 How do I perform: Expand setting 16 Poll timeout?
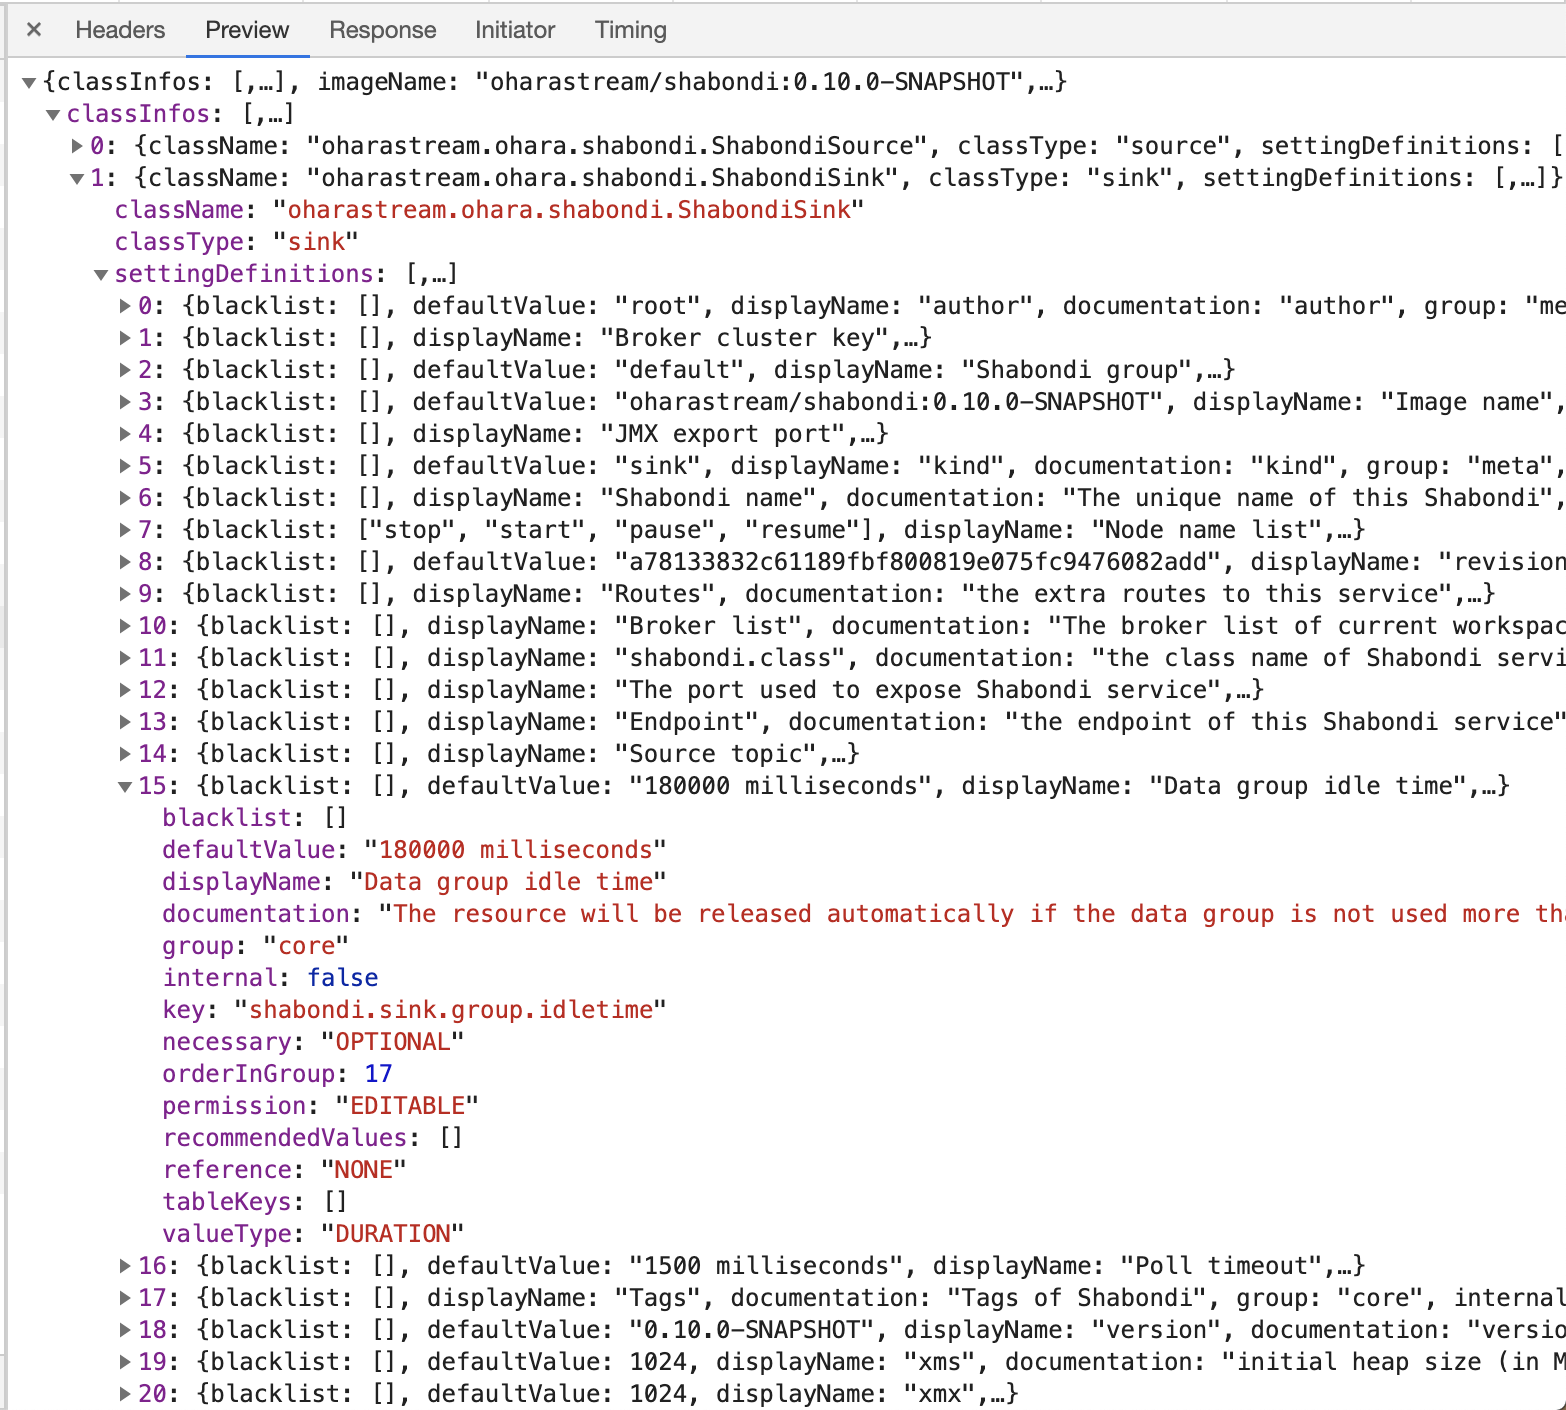tap(125, 1266)
